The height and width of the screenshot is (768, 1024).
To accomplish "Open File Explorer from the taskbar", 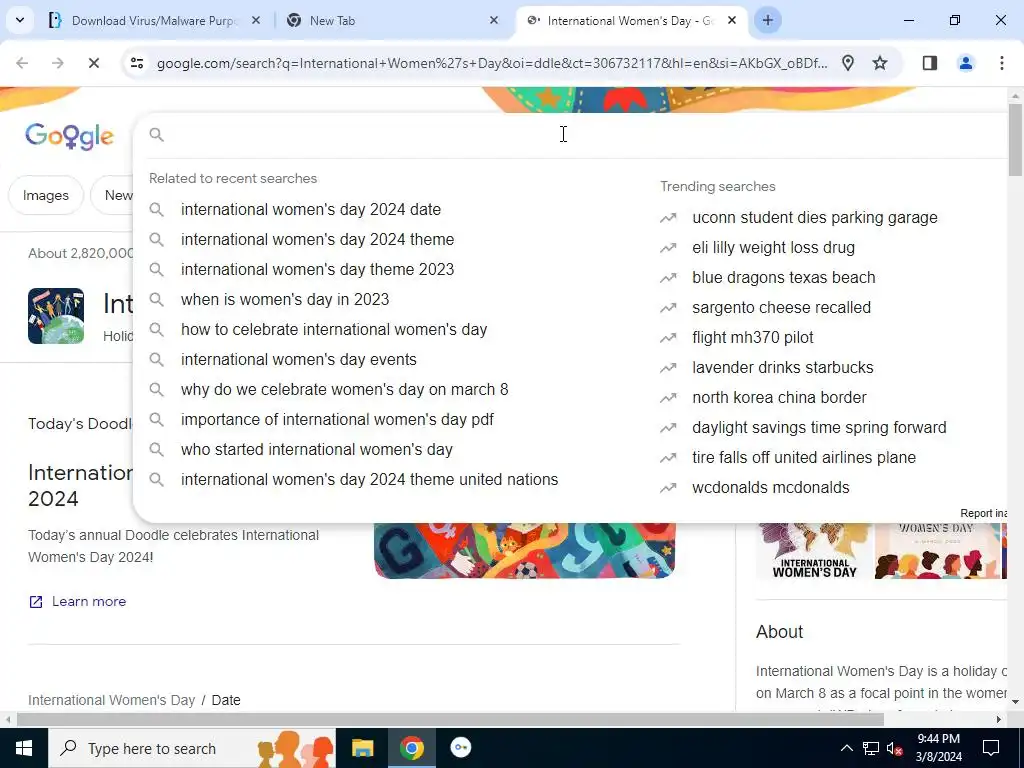I will coord(362,748).
